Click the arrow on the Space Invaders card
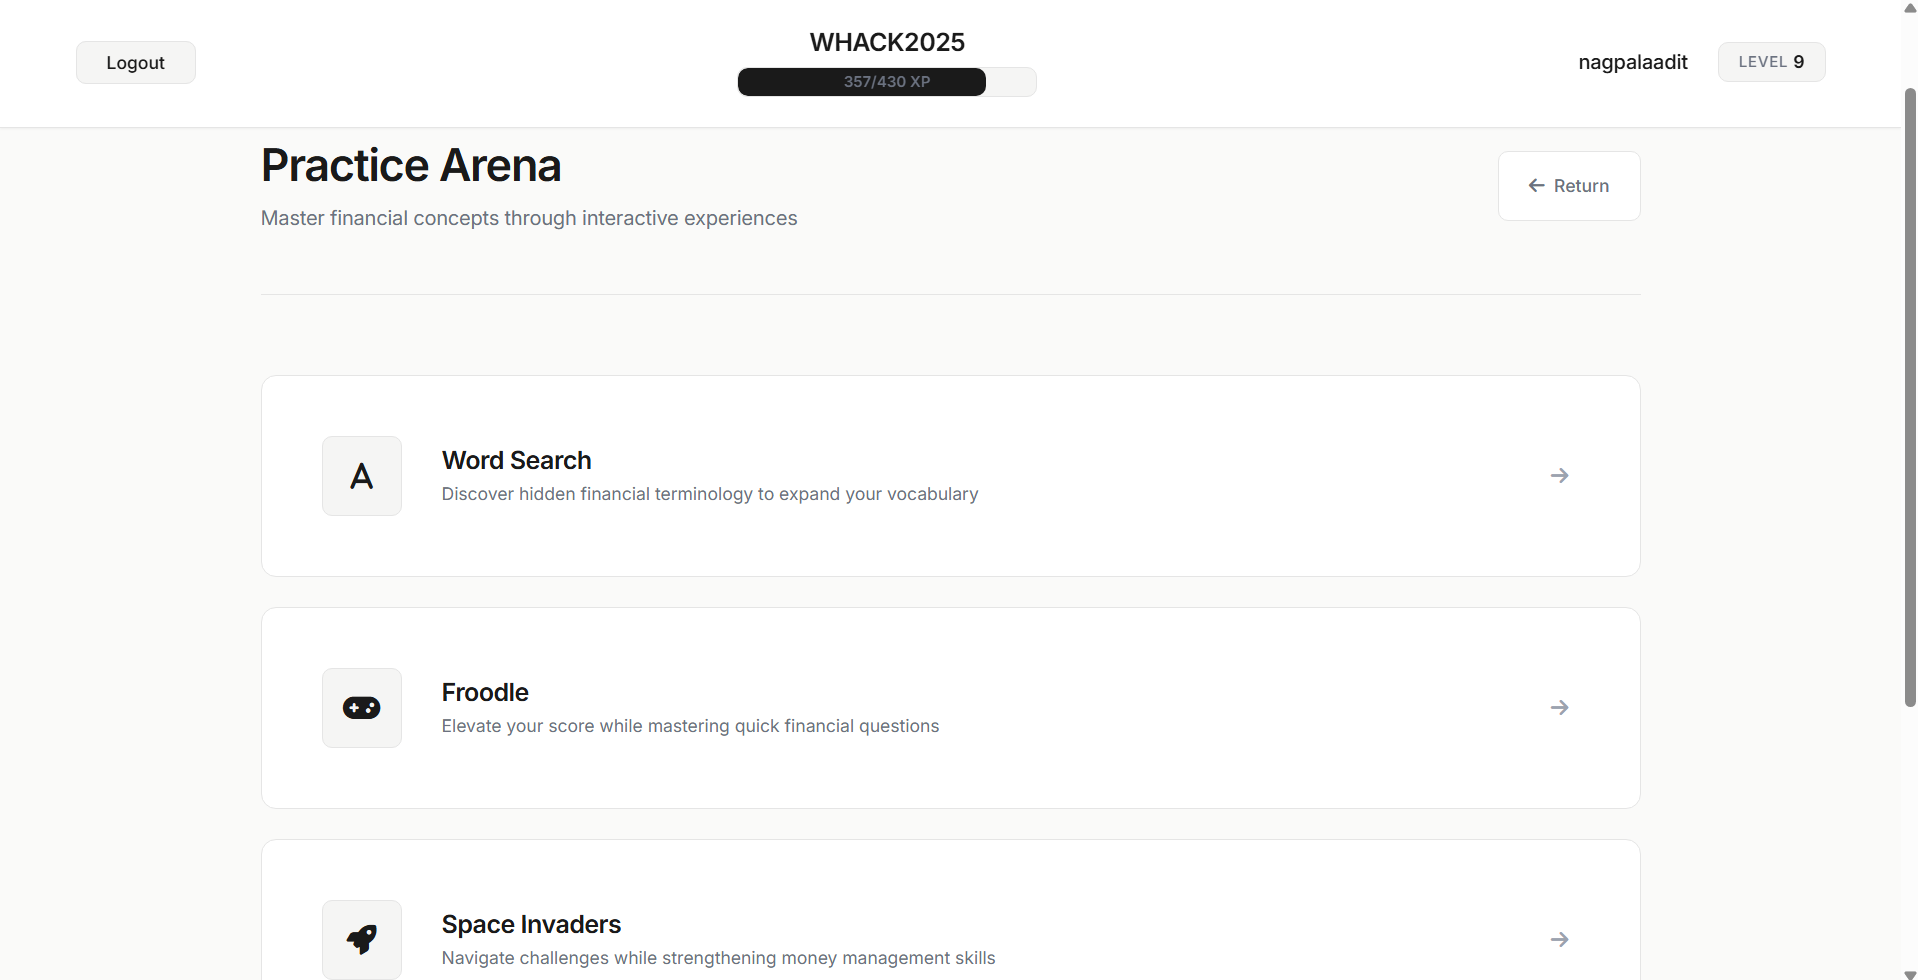Viewport: 1918px width, 980px height. 1559,940
